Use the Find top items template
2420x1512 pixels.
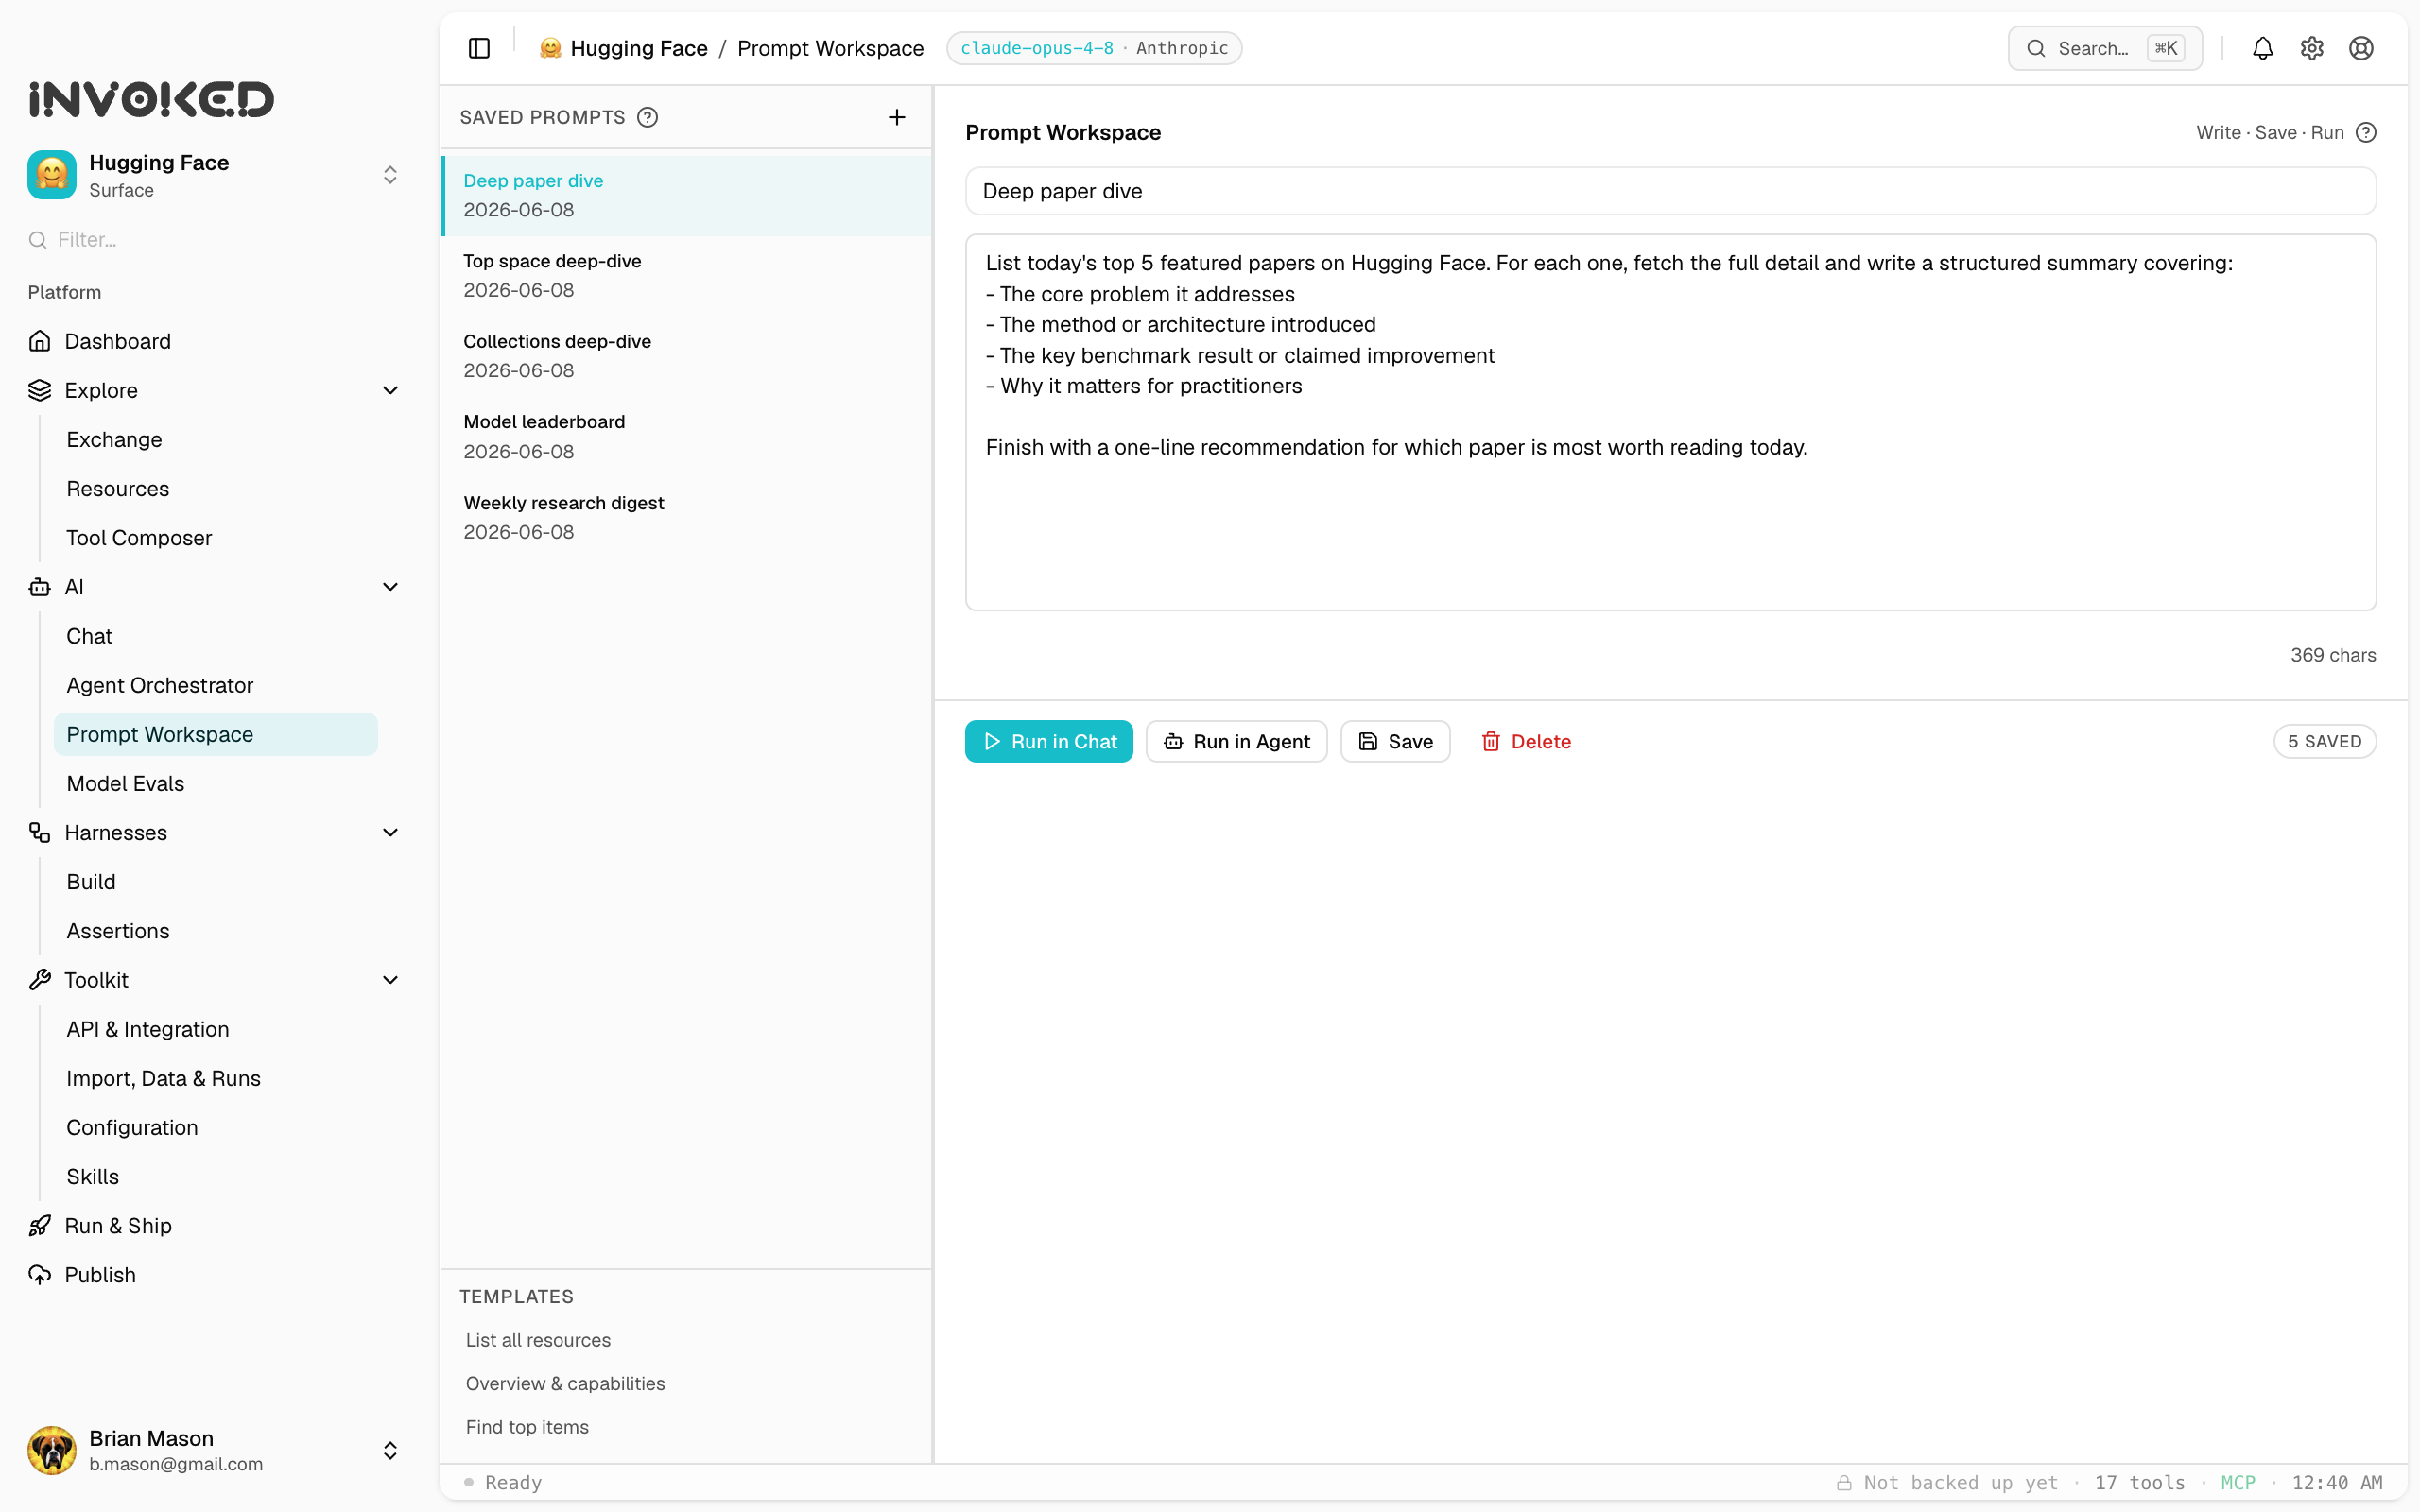[x=527, y=1427]
